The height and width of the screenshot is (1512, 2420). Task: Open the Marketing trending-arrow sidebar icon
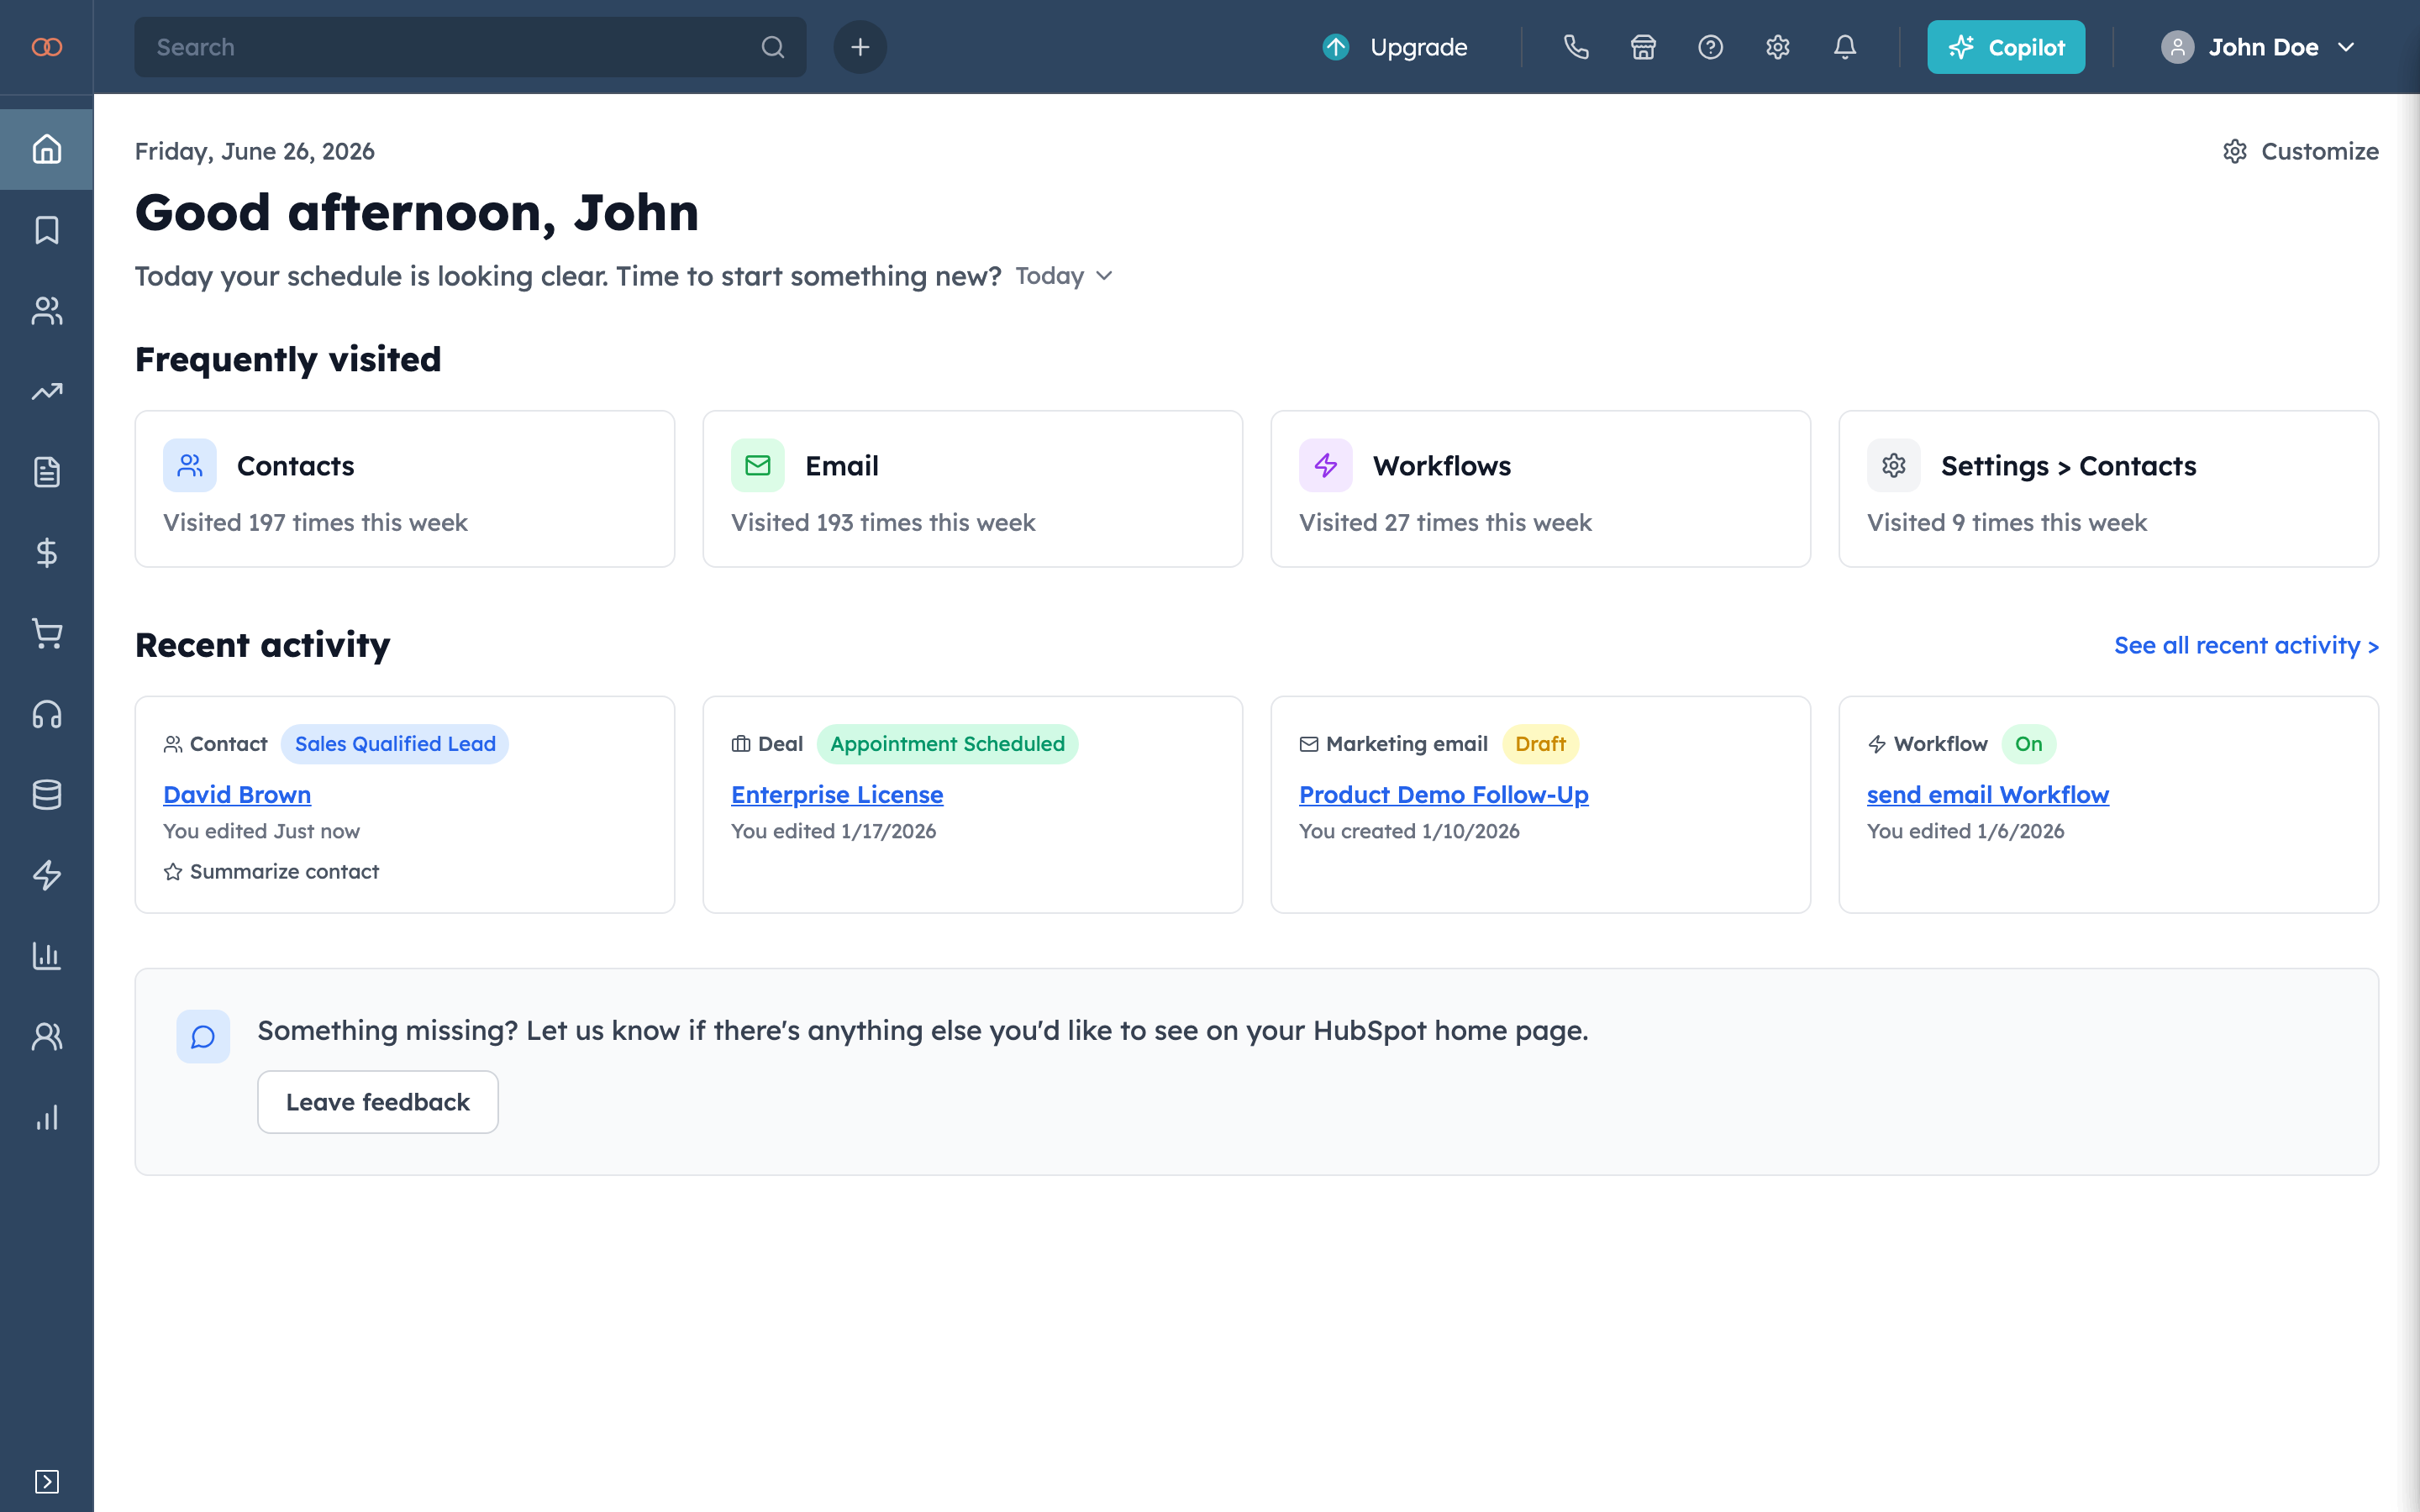[47, 391]
